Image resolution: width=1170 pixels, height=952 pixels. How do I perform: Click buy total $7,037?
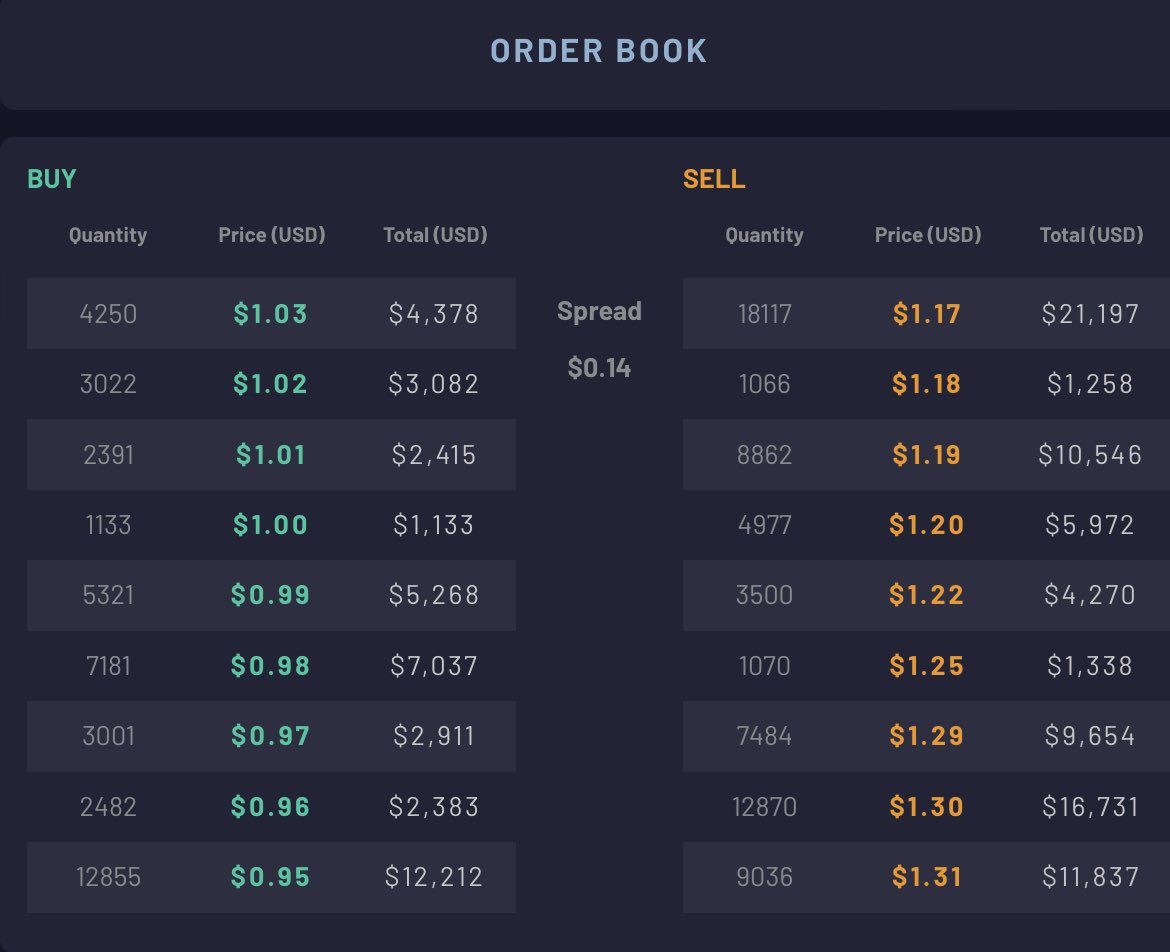(434, 666)
